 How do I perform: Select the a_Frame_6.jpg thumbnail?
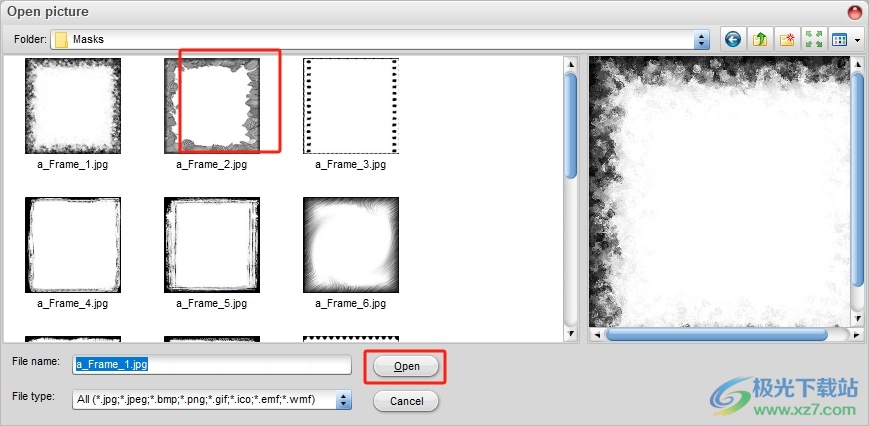(351, 245)
